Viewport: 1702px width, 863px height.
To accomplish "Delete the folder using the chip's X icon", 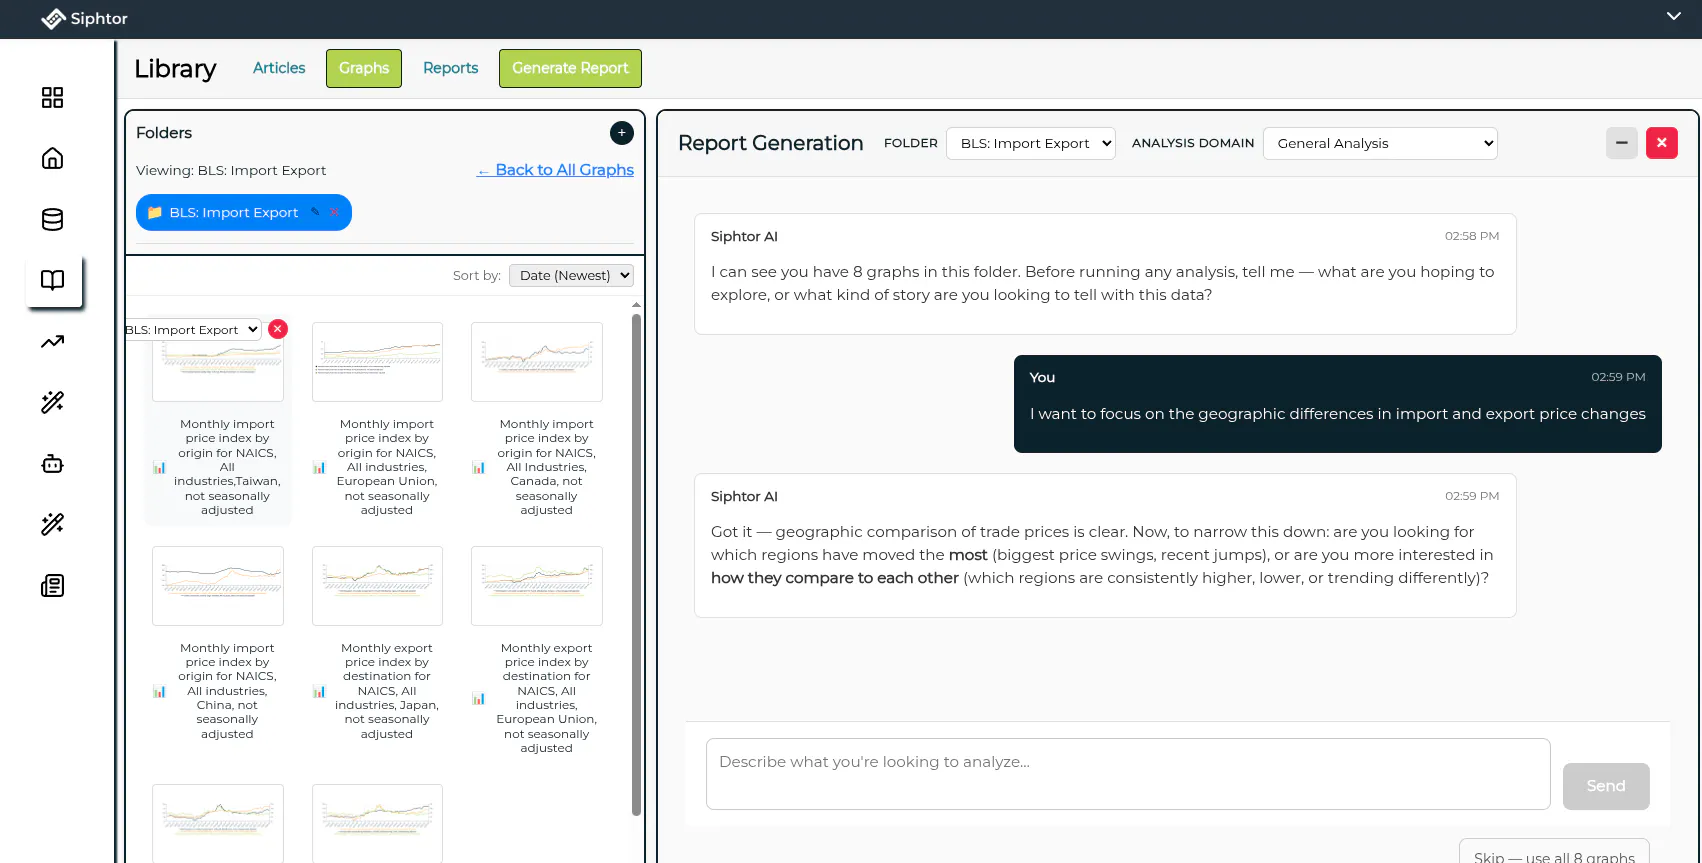I will (x=334, y=212).
